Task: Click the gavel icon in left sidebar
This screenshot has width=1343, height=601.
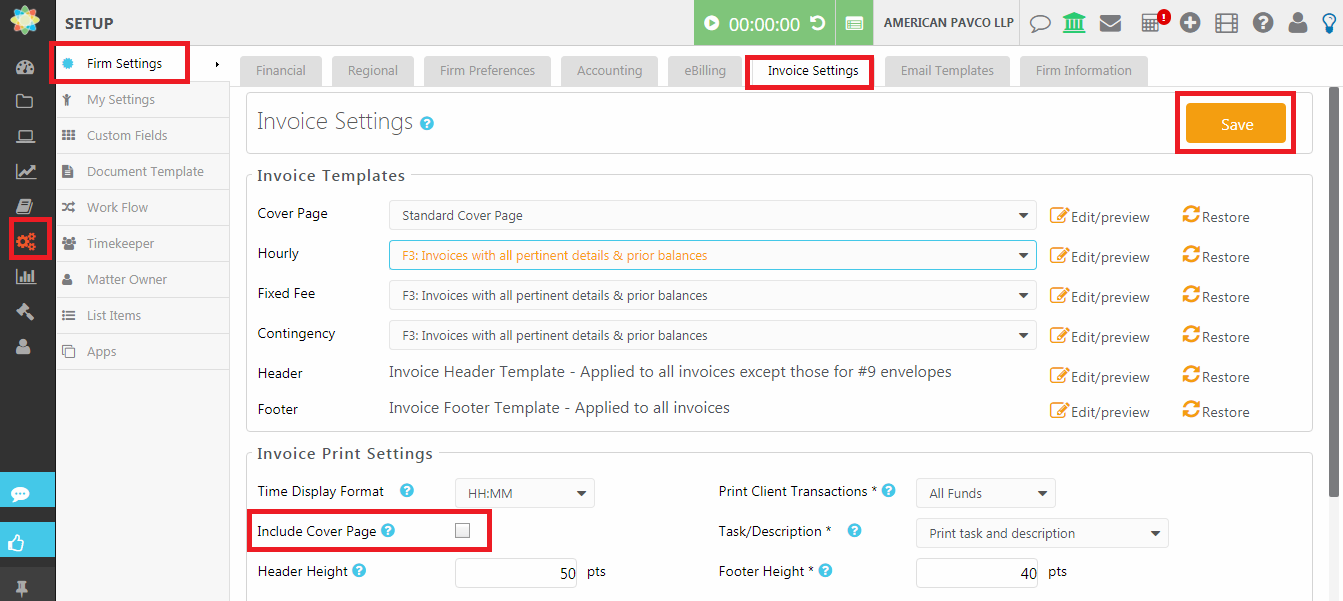Action: click(x=26, y=311)
